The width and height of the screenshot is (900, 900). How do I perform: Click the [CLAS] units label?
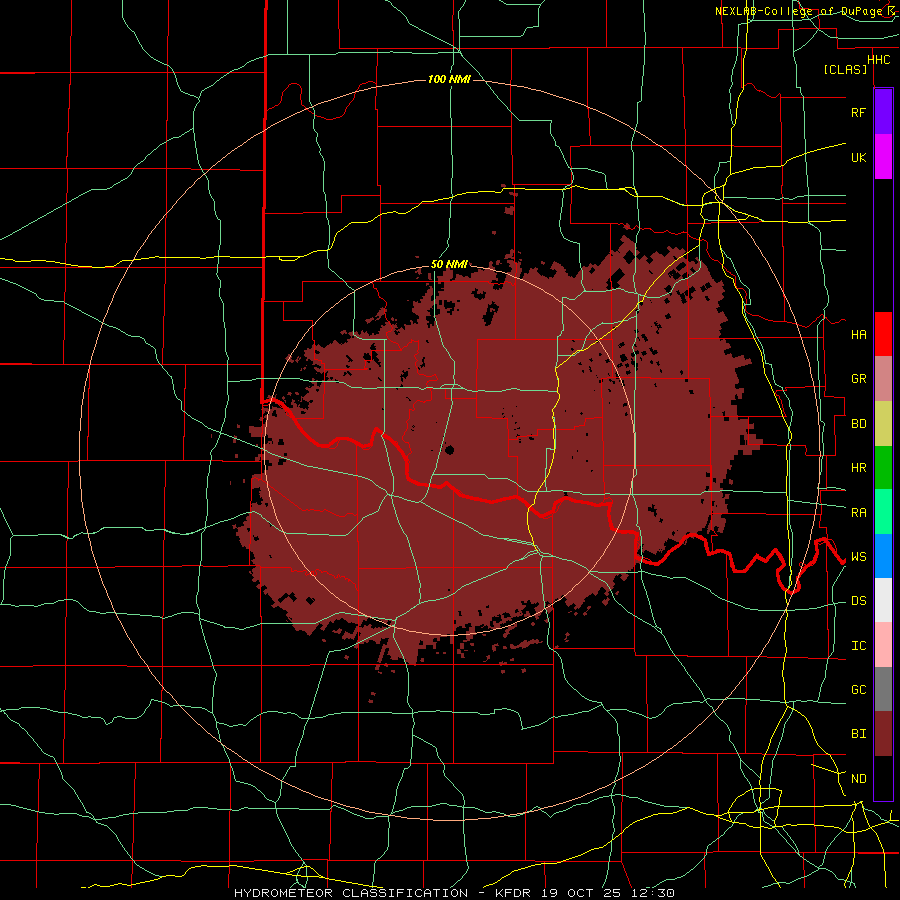(x=845, y=69)
